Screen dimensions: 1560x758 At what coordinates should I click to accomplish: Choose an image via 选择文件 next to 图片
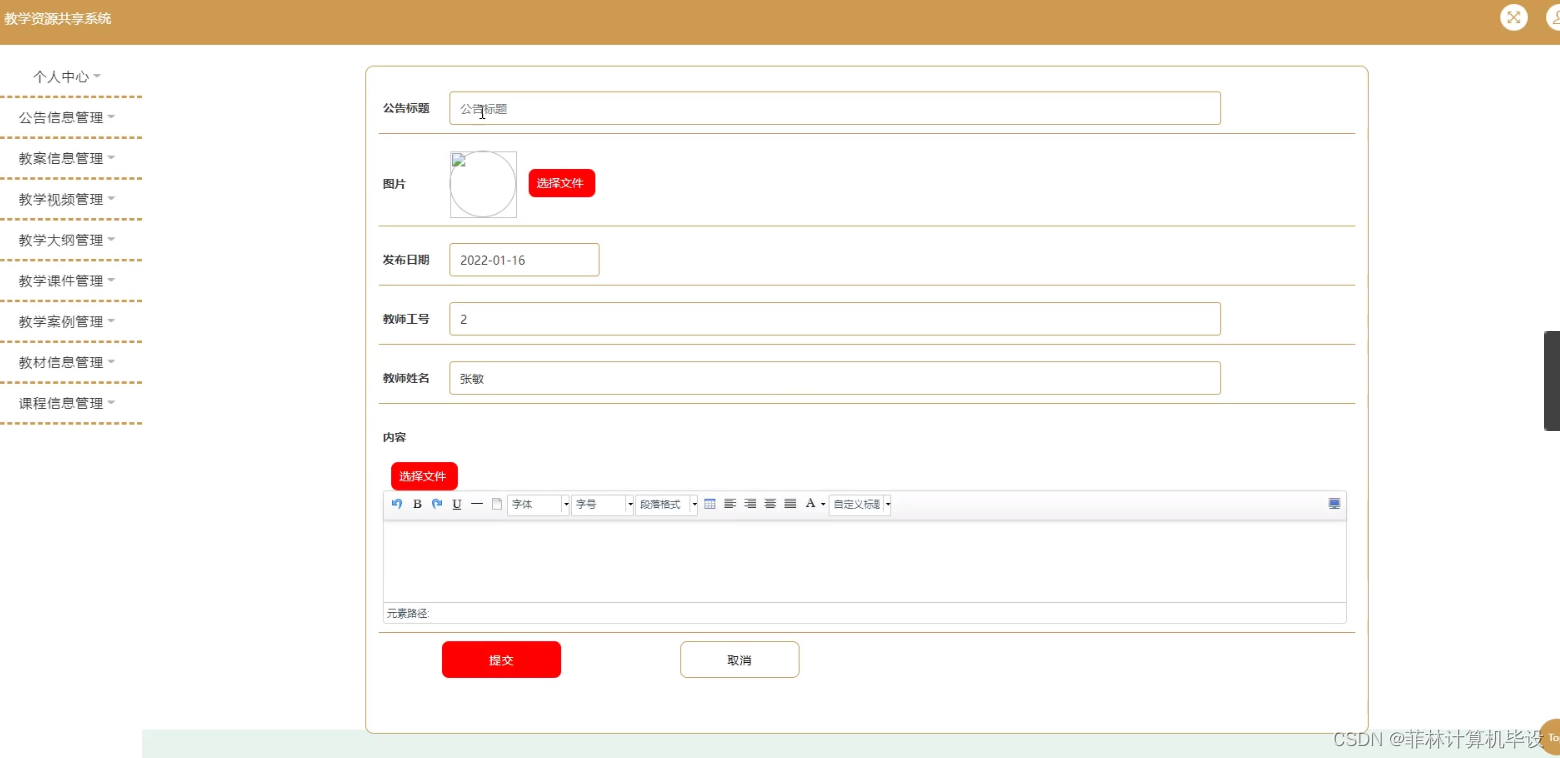(561, 183)
